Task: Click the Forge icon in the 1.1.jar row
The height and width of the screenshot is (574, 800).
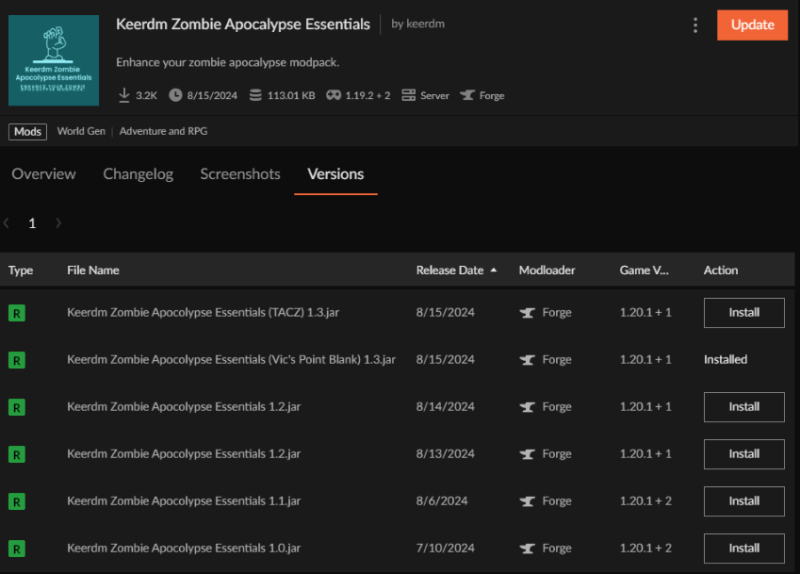Action: (527, 501)
